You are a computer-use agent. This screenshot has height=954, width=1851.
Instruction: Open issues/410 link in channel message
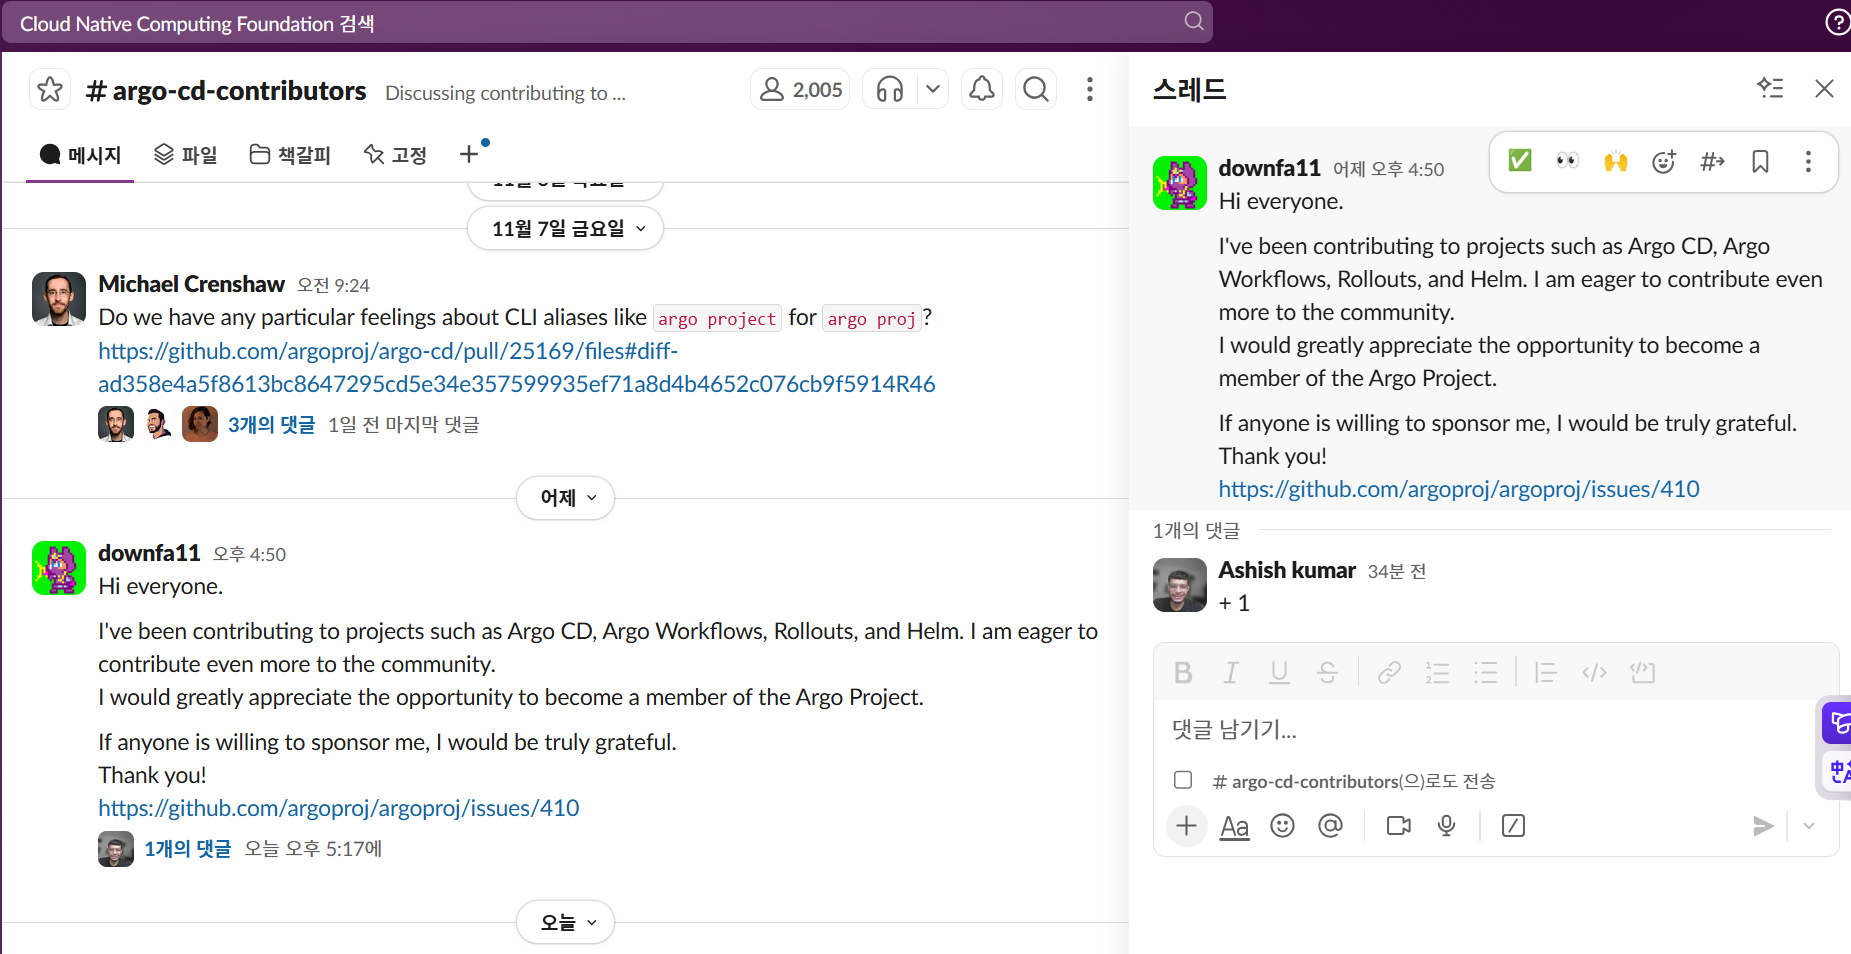point(339,808)
